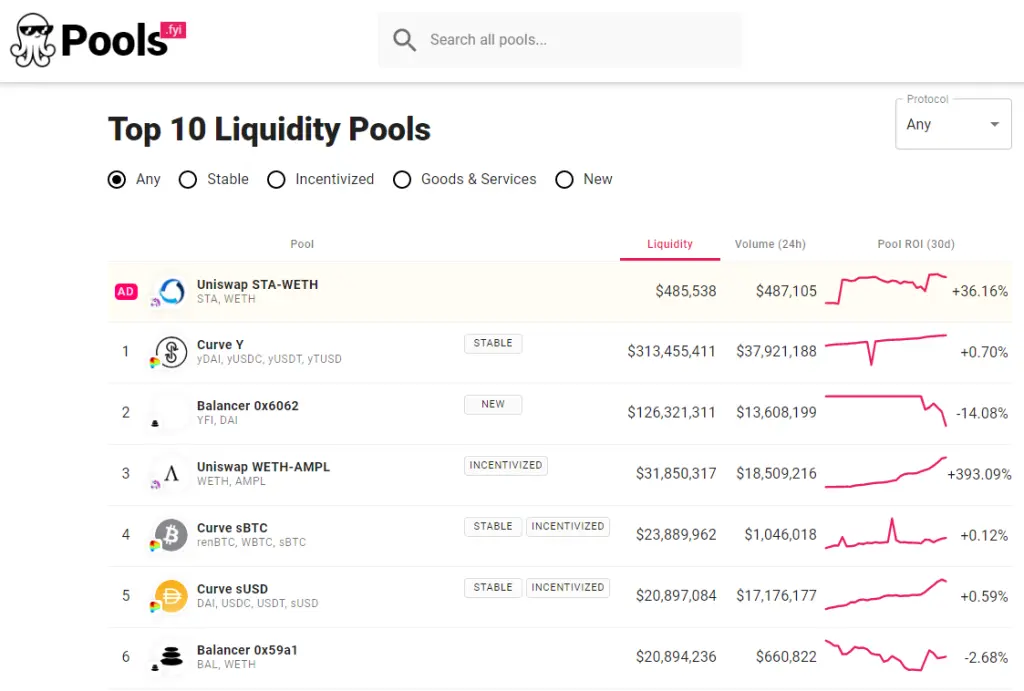Click the ROI sparkline for Curve Y

[x=886, y=349]
